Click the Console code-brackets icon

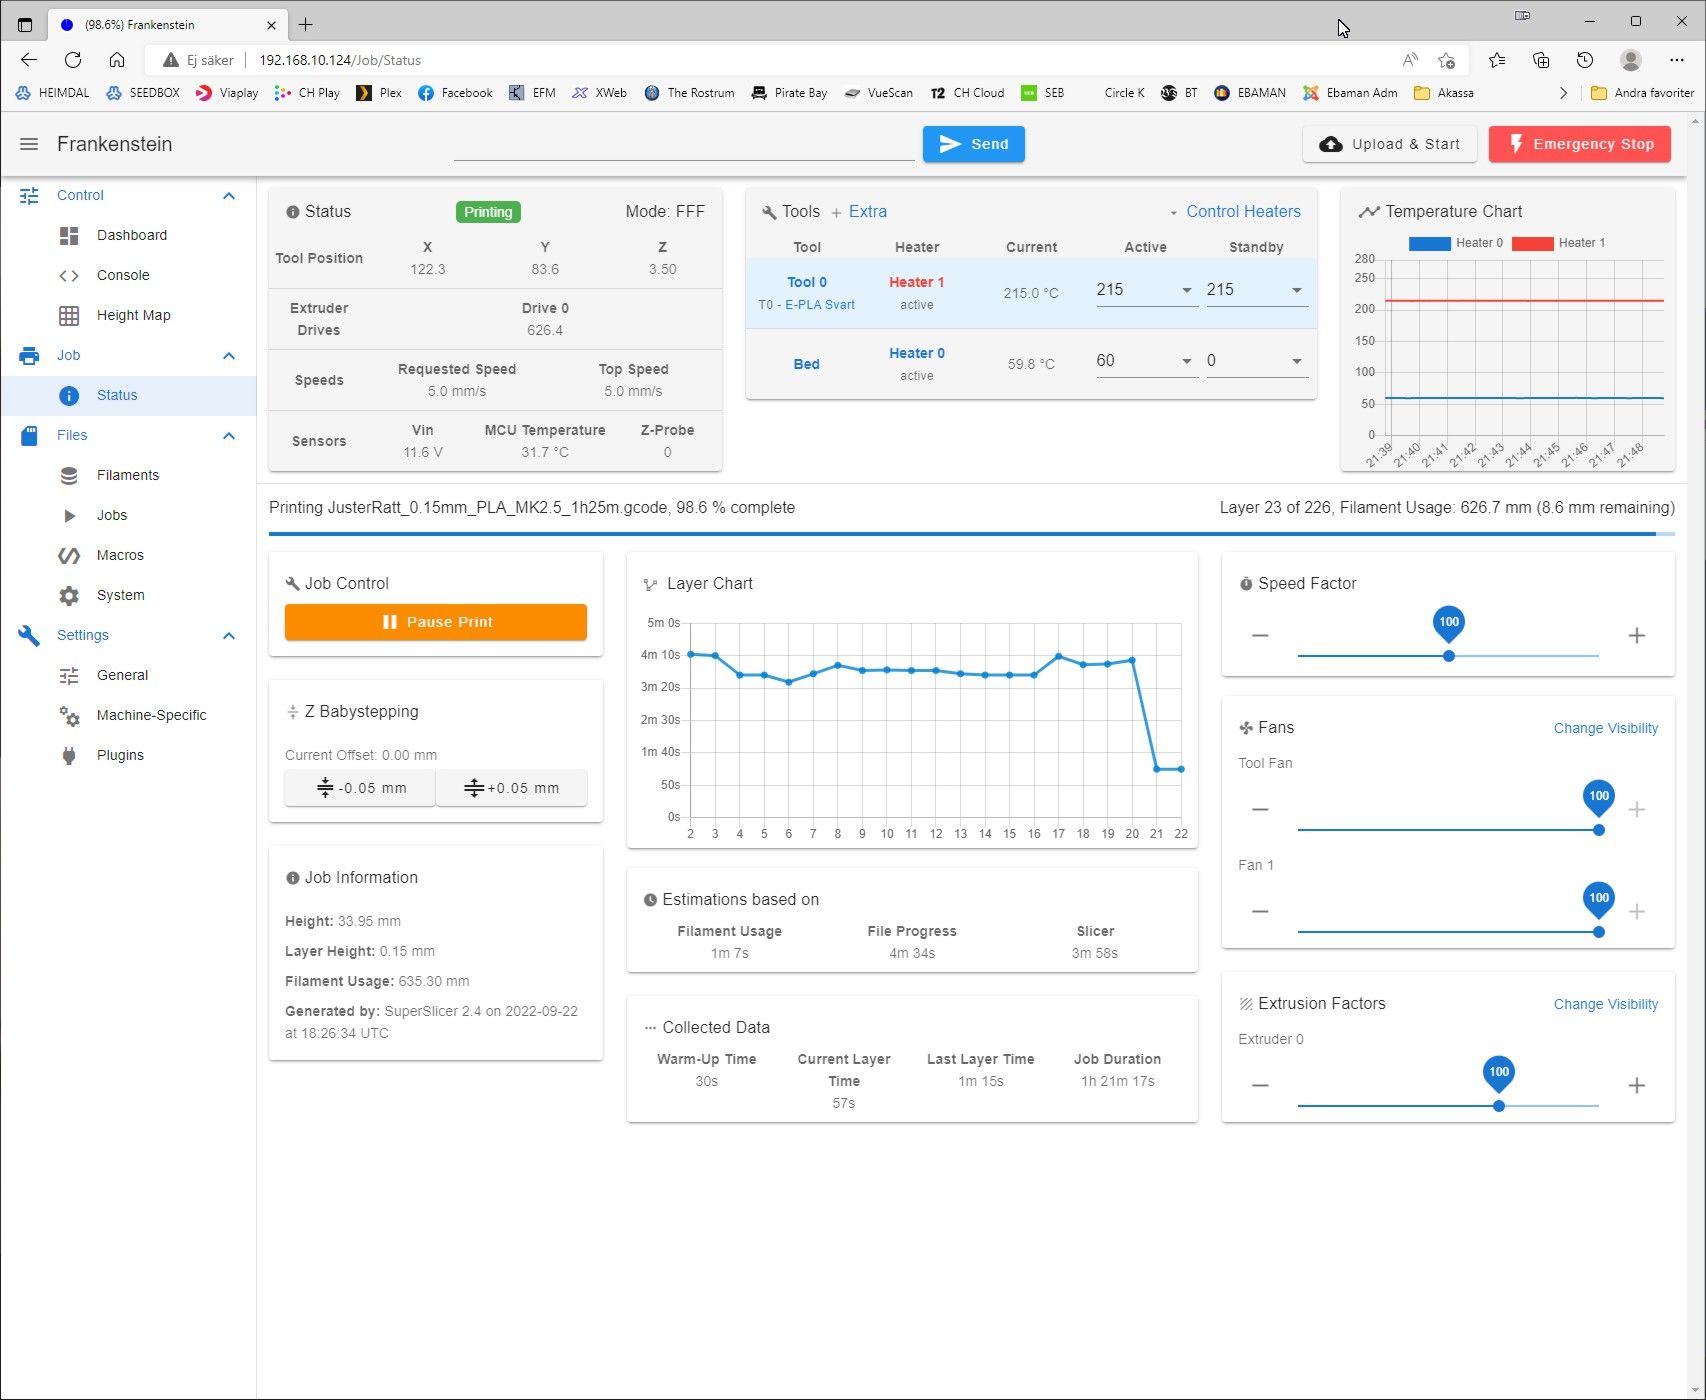(x=69, y=275)
